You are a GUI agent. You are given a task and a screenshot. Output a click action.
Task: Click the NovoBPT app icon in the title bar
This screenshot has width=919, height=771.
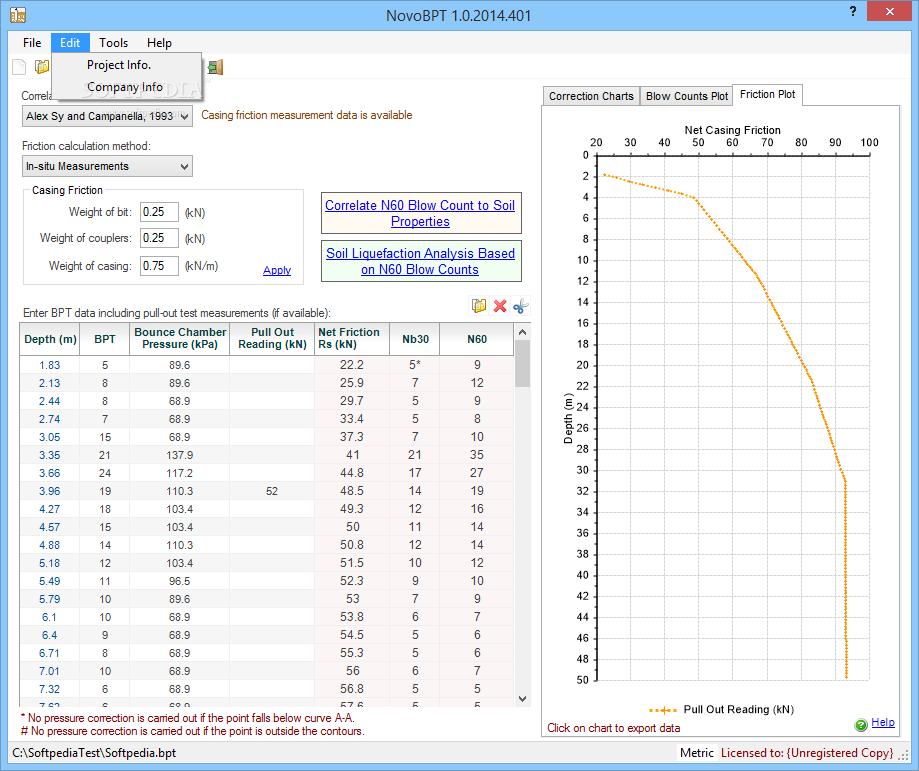(x=18, y=15)
